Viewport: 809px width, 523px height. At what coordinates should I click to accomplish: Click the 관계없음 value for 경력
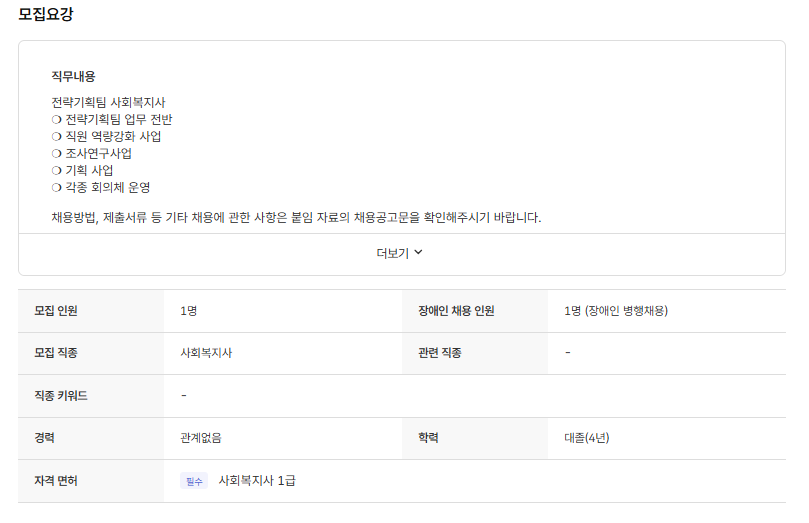201,438
